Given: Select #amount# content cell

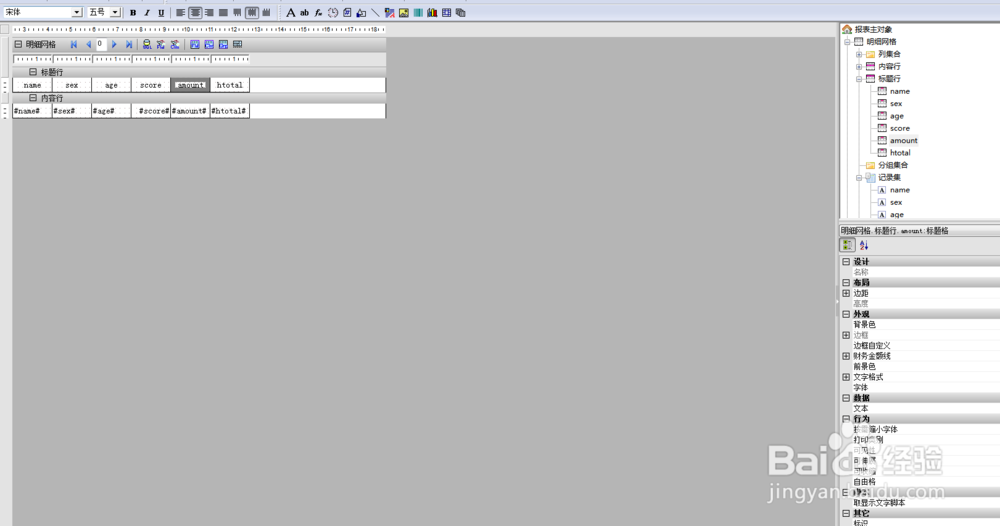Looking at the screenshot, I should click(190, 111).
